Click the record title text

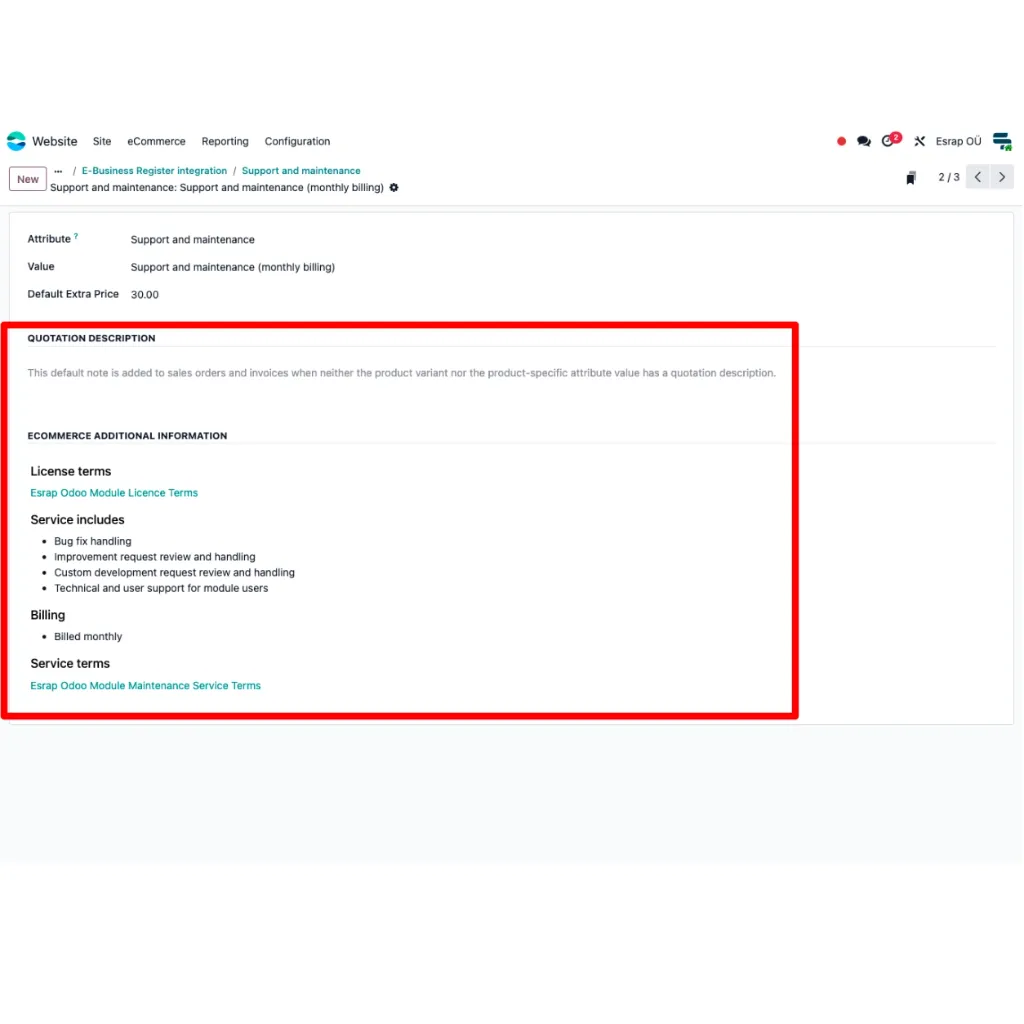coord(217,187)
